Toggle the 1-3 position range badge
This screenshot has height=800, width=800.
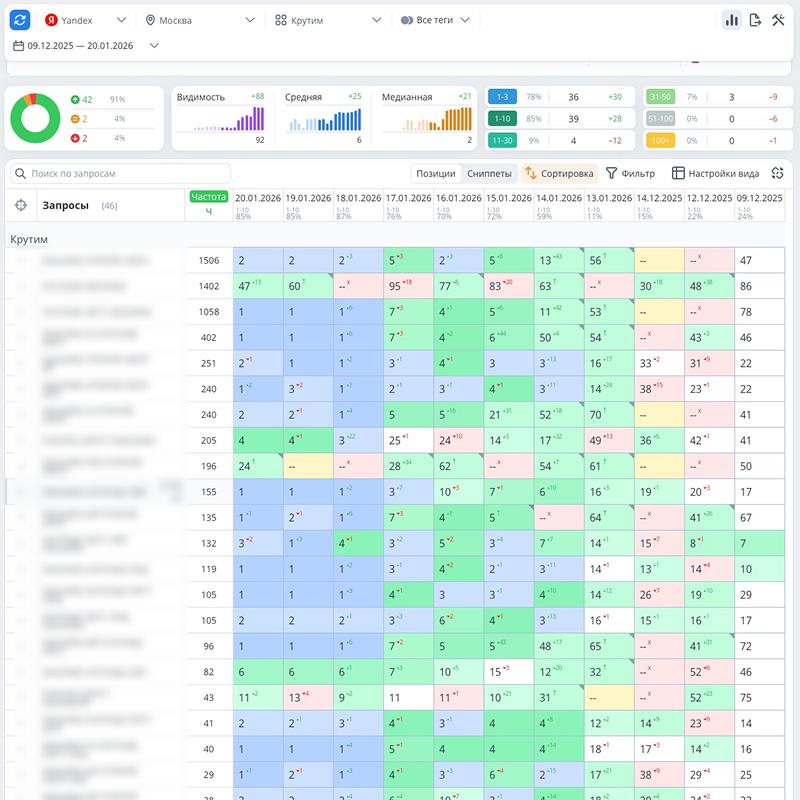501,97
